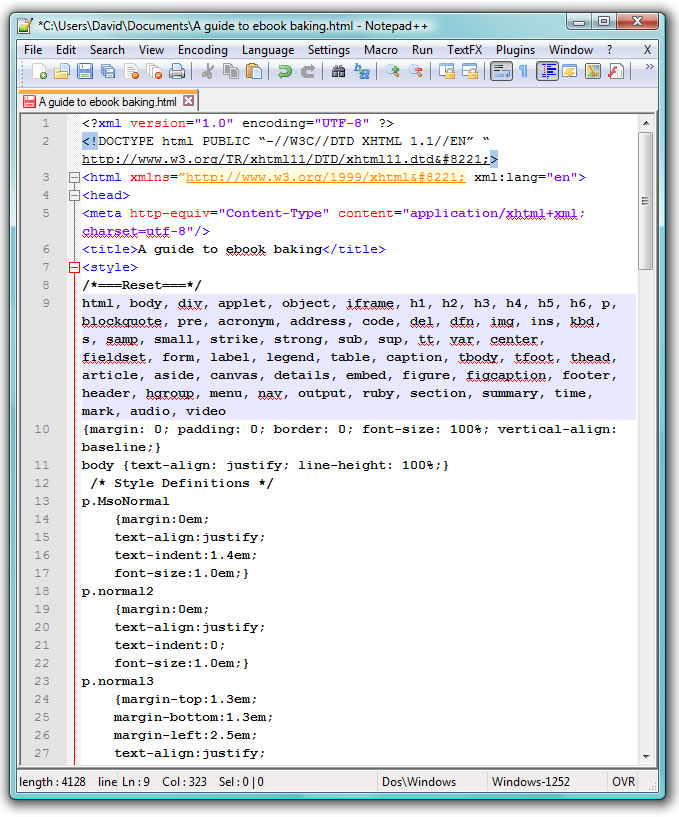This screenshot has width=679, height=817.
Task: Click the Zoom In toolbar icon
Action: 392,71
